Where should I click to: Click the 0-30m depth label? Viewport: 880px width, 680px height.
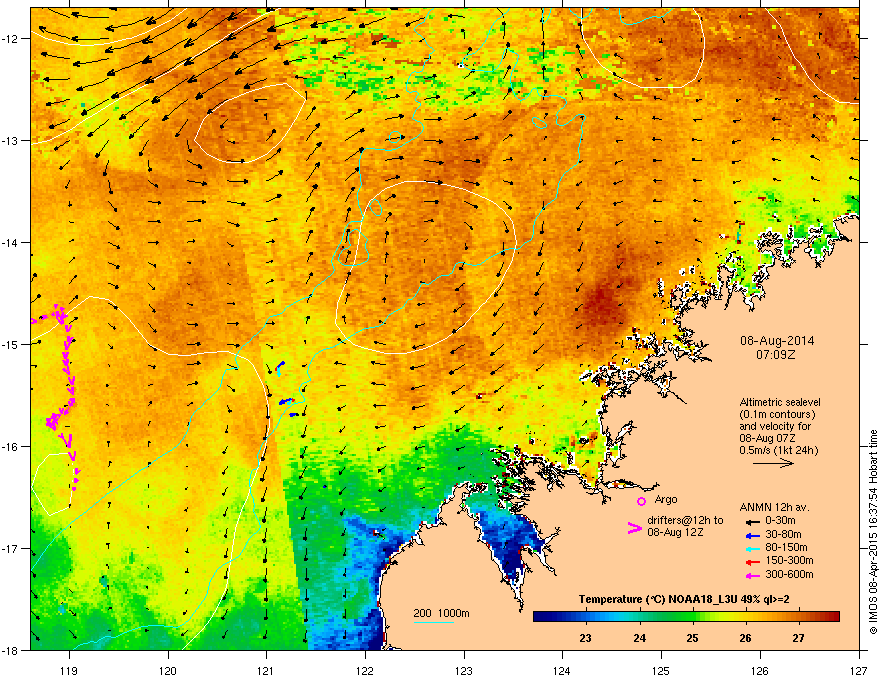(781, 521)
